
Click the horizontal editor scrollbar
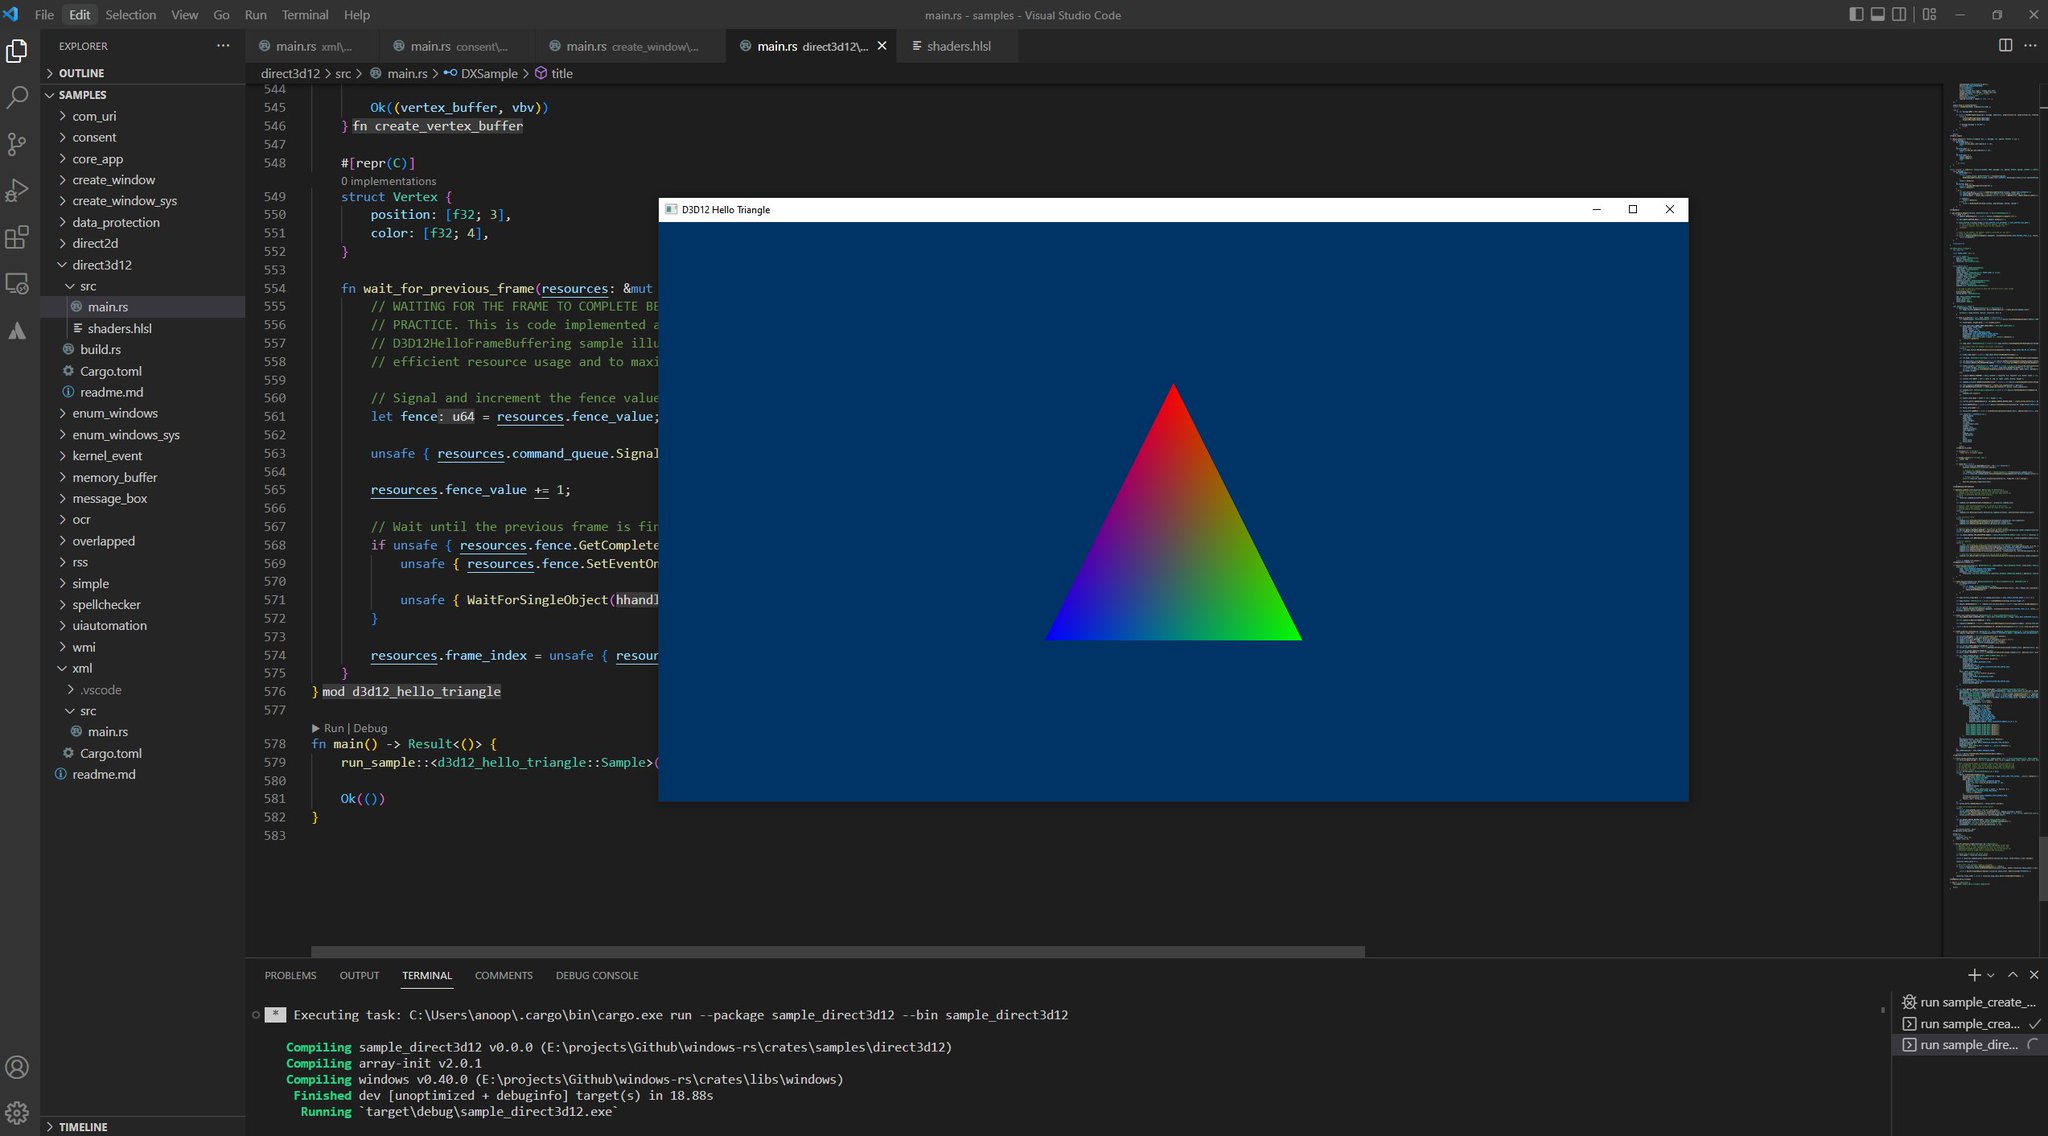point(838,952)
